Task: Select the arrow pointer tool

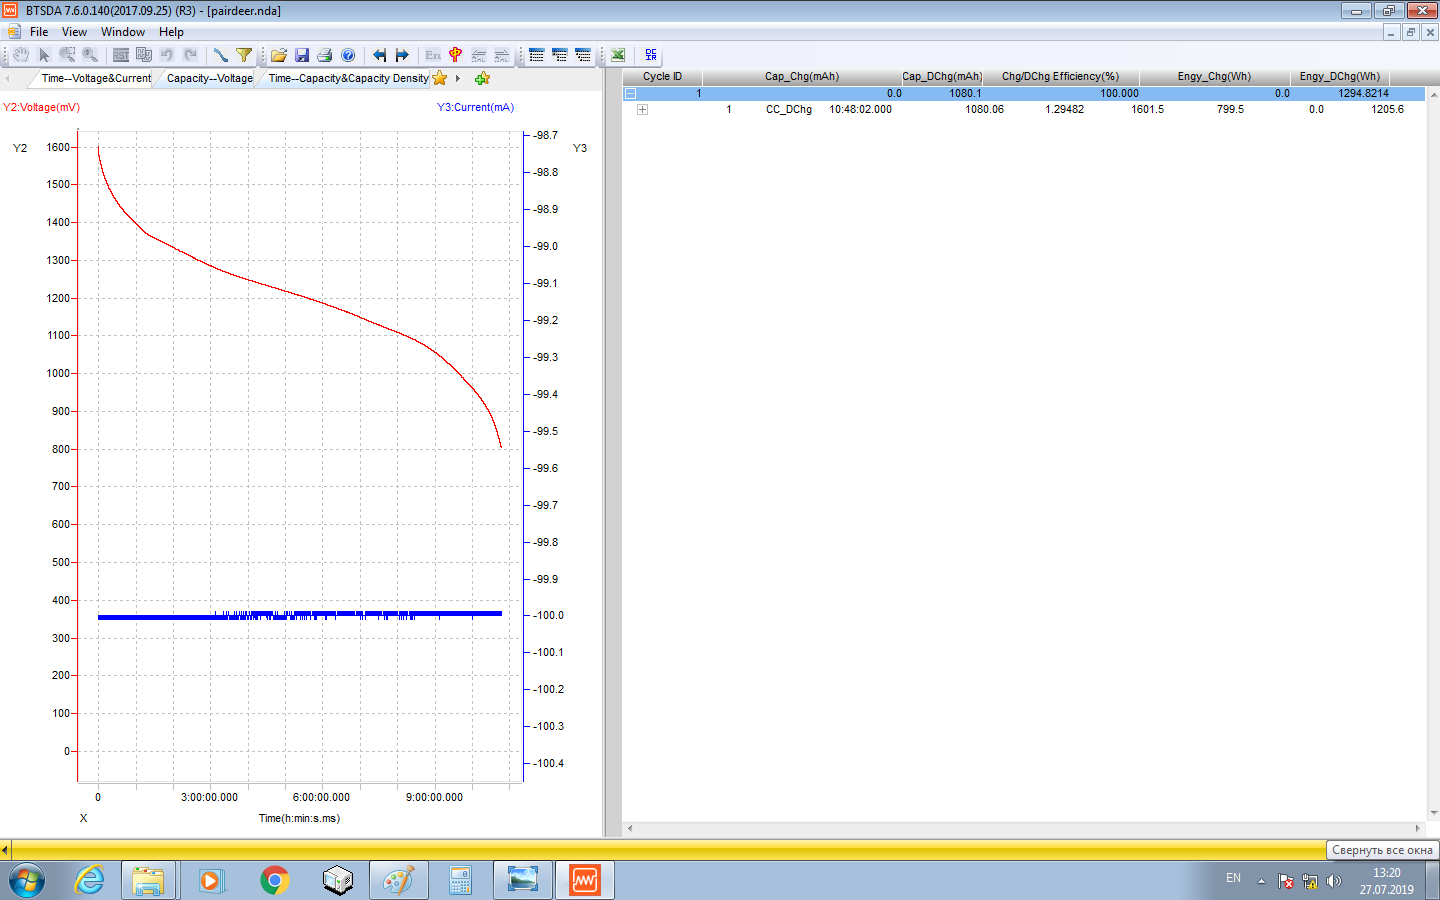Action: pos(44,55)
